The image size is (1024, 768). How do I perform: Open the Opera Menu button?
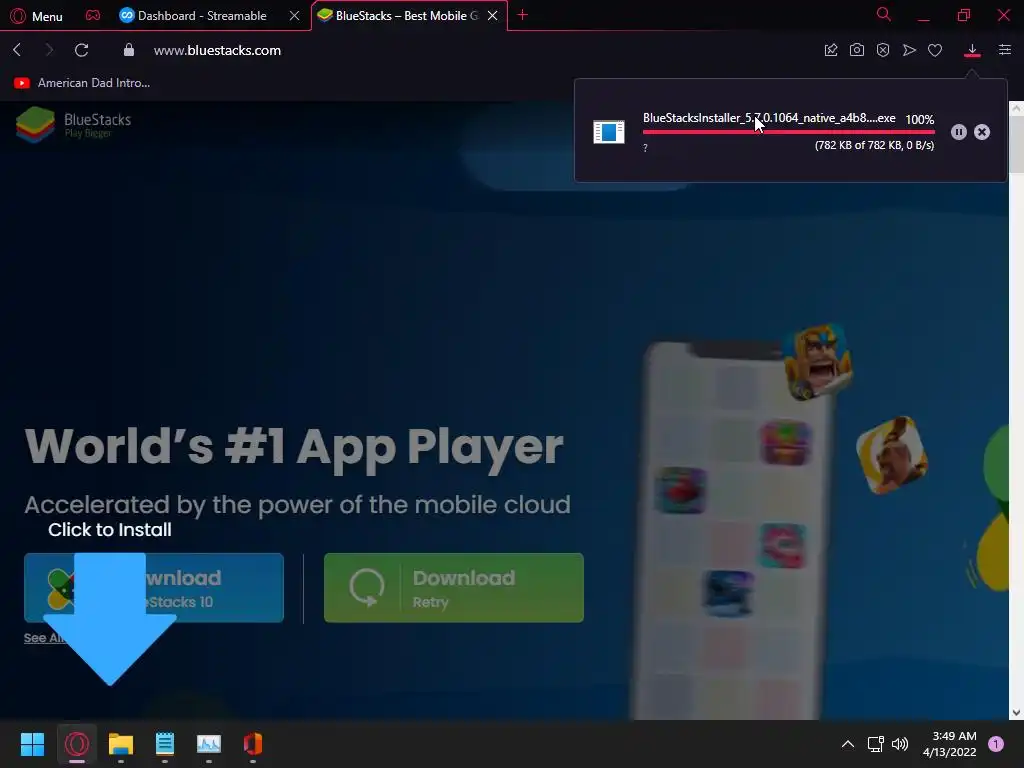point(37,16)
